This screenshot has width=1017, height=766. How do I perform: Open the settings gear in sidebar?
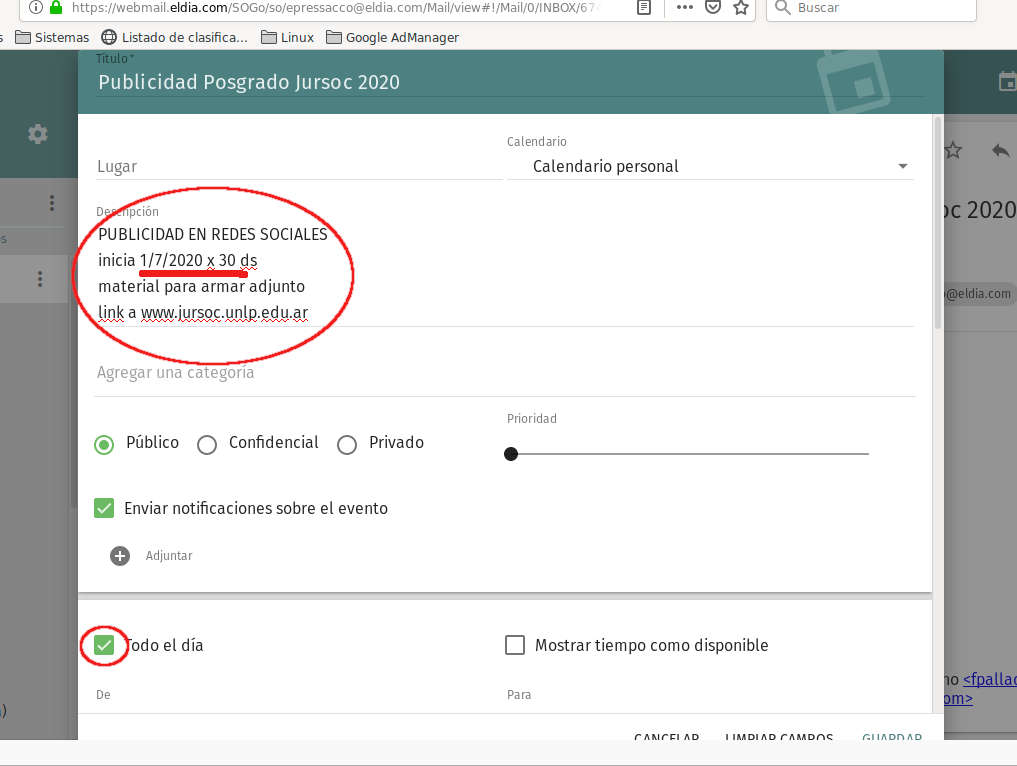point(38,134)
